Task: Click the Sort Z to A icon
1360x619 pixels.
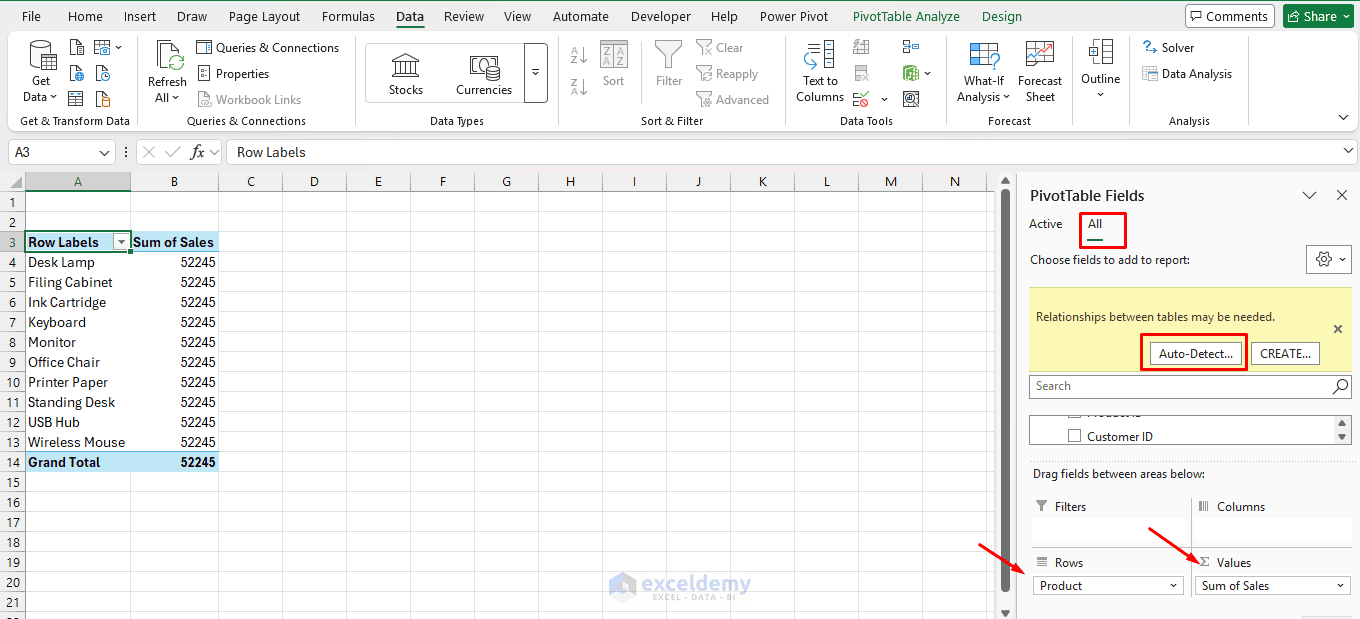Action: [x=579, y=86]
